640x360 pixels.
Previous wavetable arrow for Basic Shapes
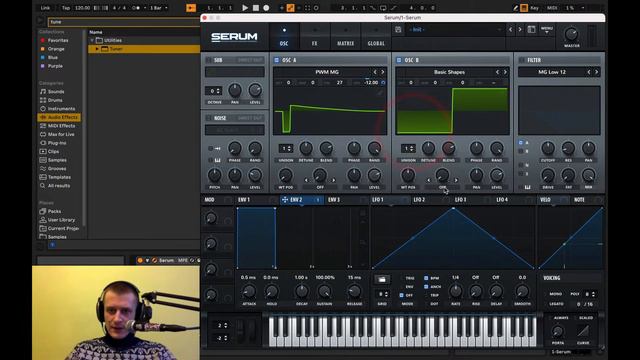click(497, 72)
